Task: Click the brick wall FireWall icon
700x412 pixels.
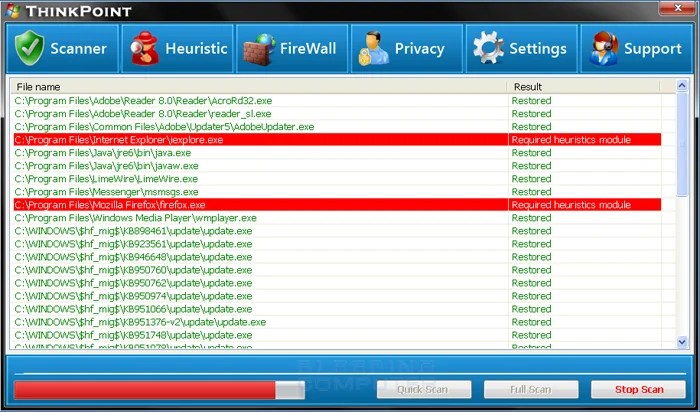Action: (259, 50)
